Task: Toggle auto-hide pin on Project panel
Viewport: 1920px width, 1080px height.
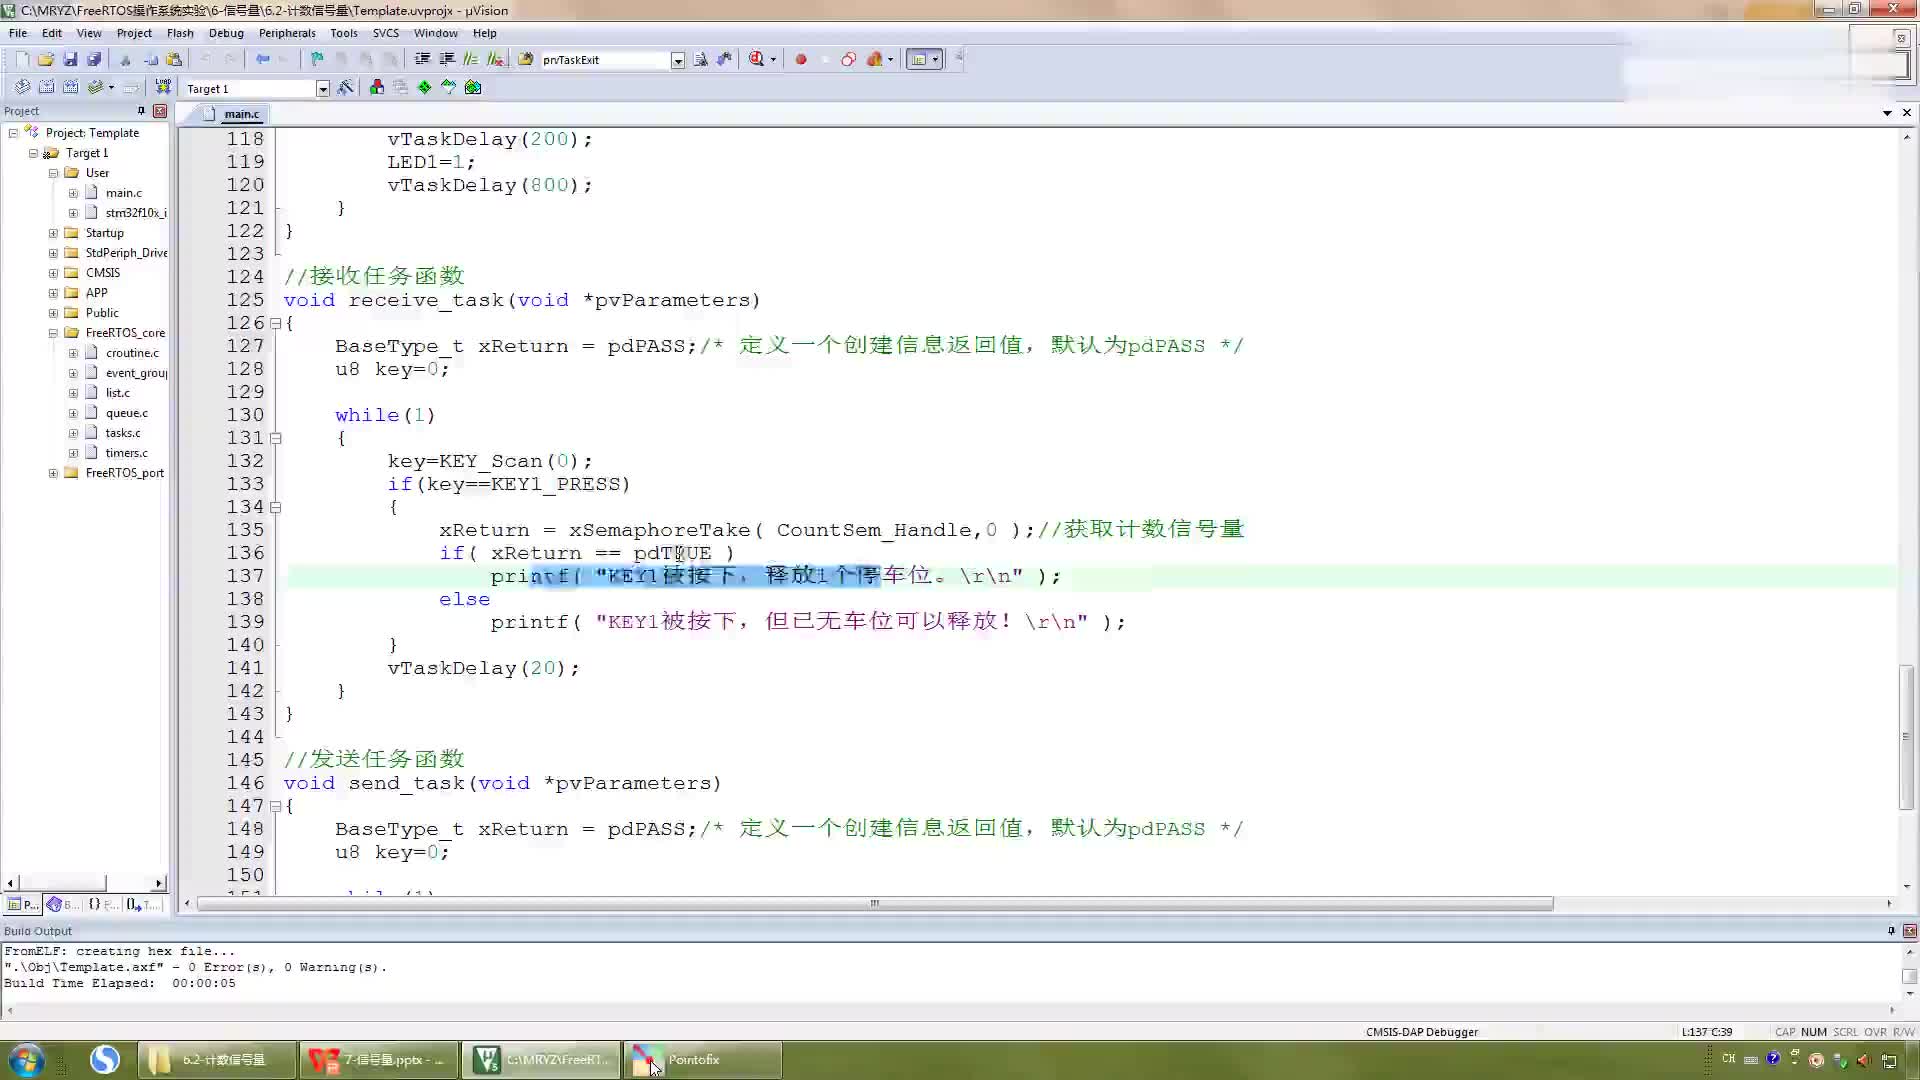Action: 141,111
